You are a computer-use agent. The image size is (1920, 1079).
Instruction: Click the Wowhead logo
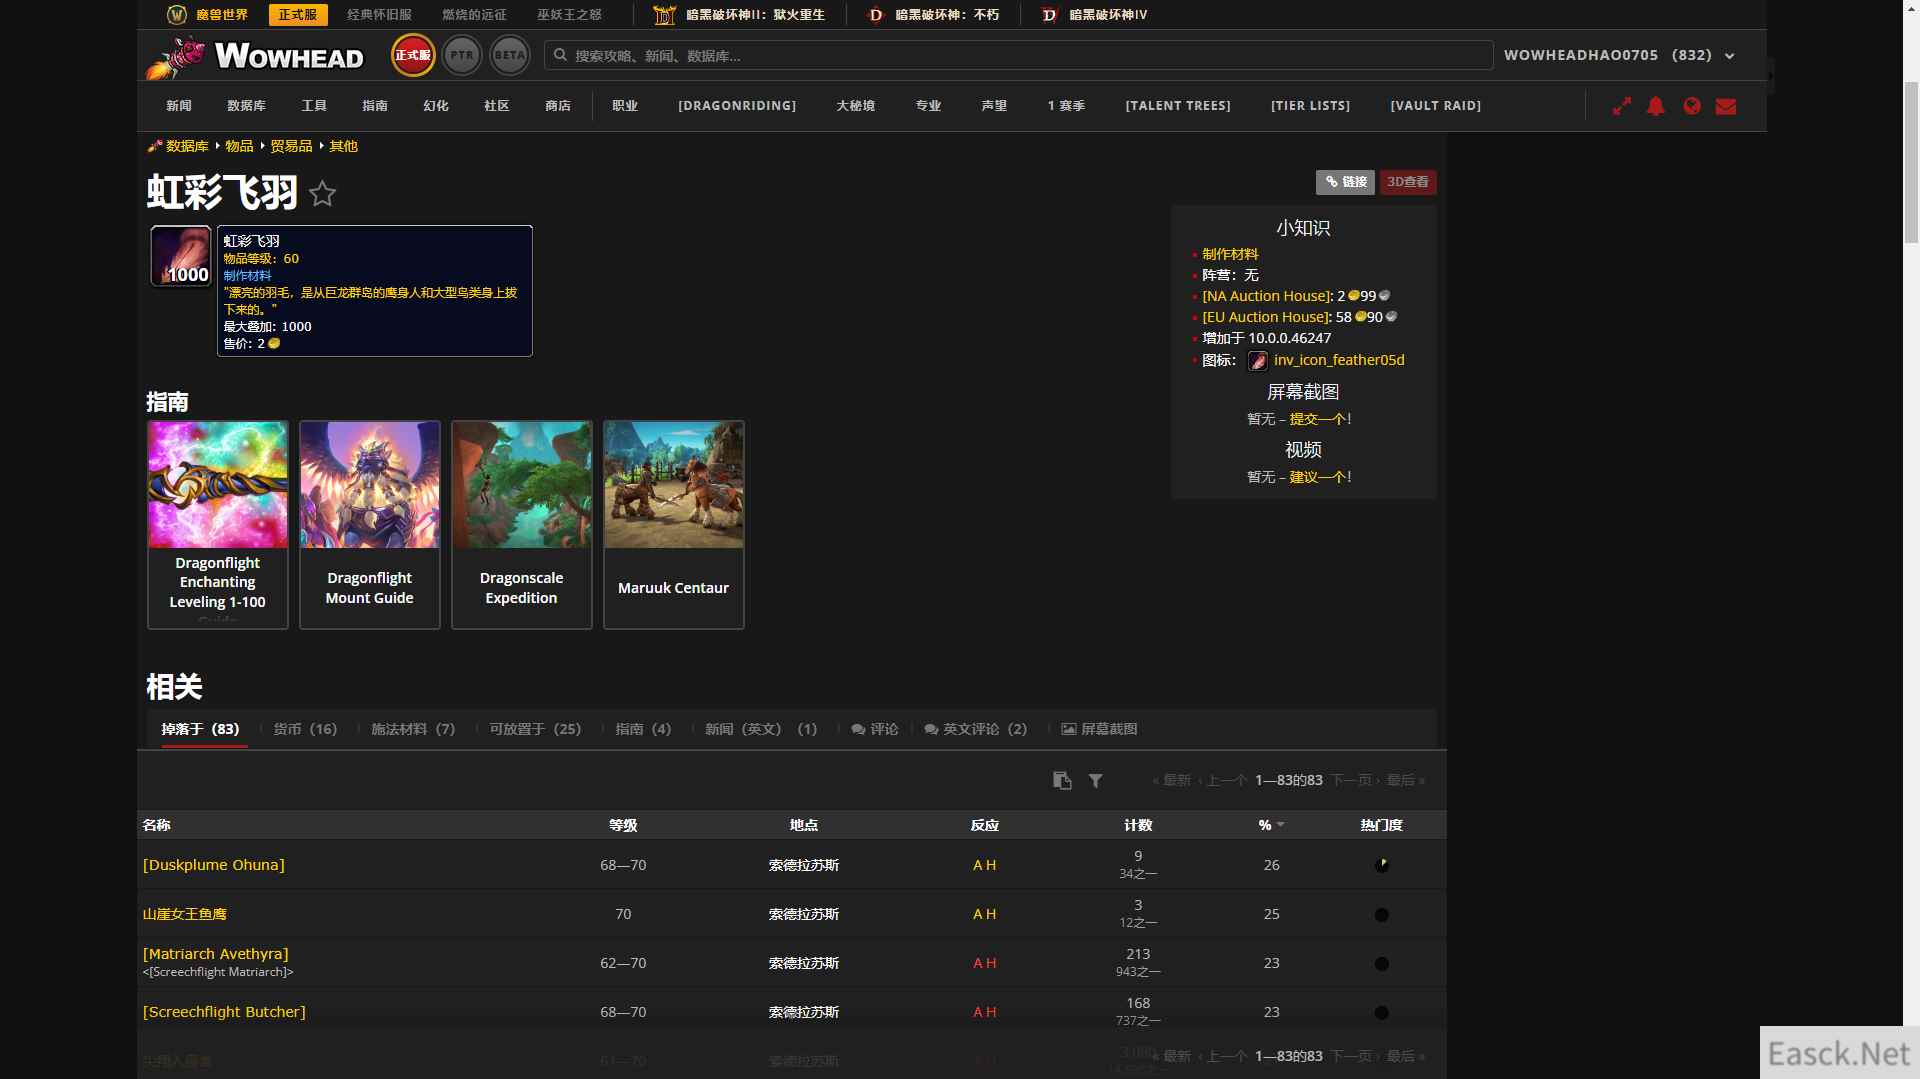[255, 56]
